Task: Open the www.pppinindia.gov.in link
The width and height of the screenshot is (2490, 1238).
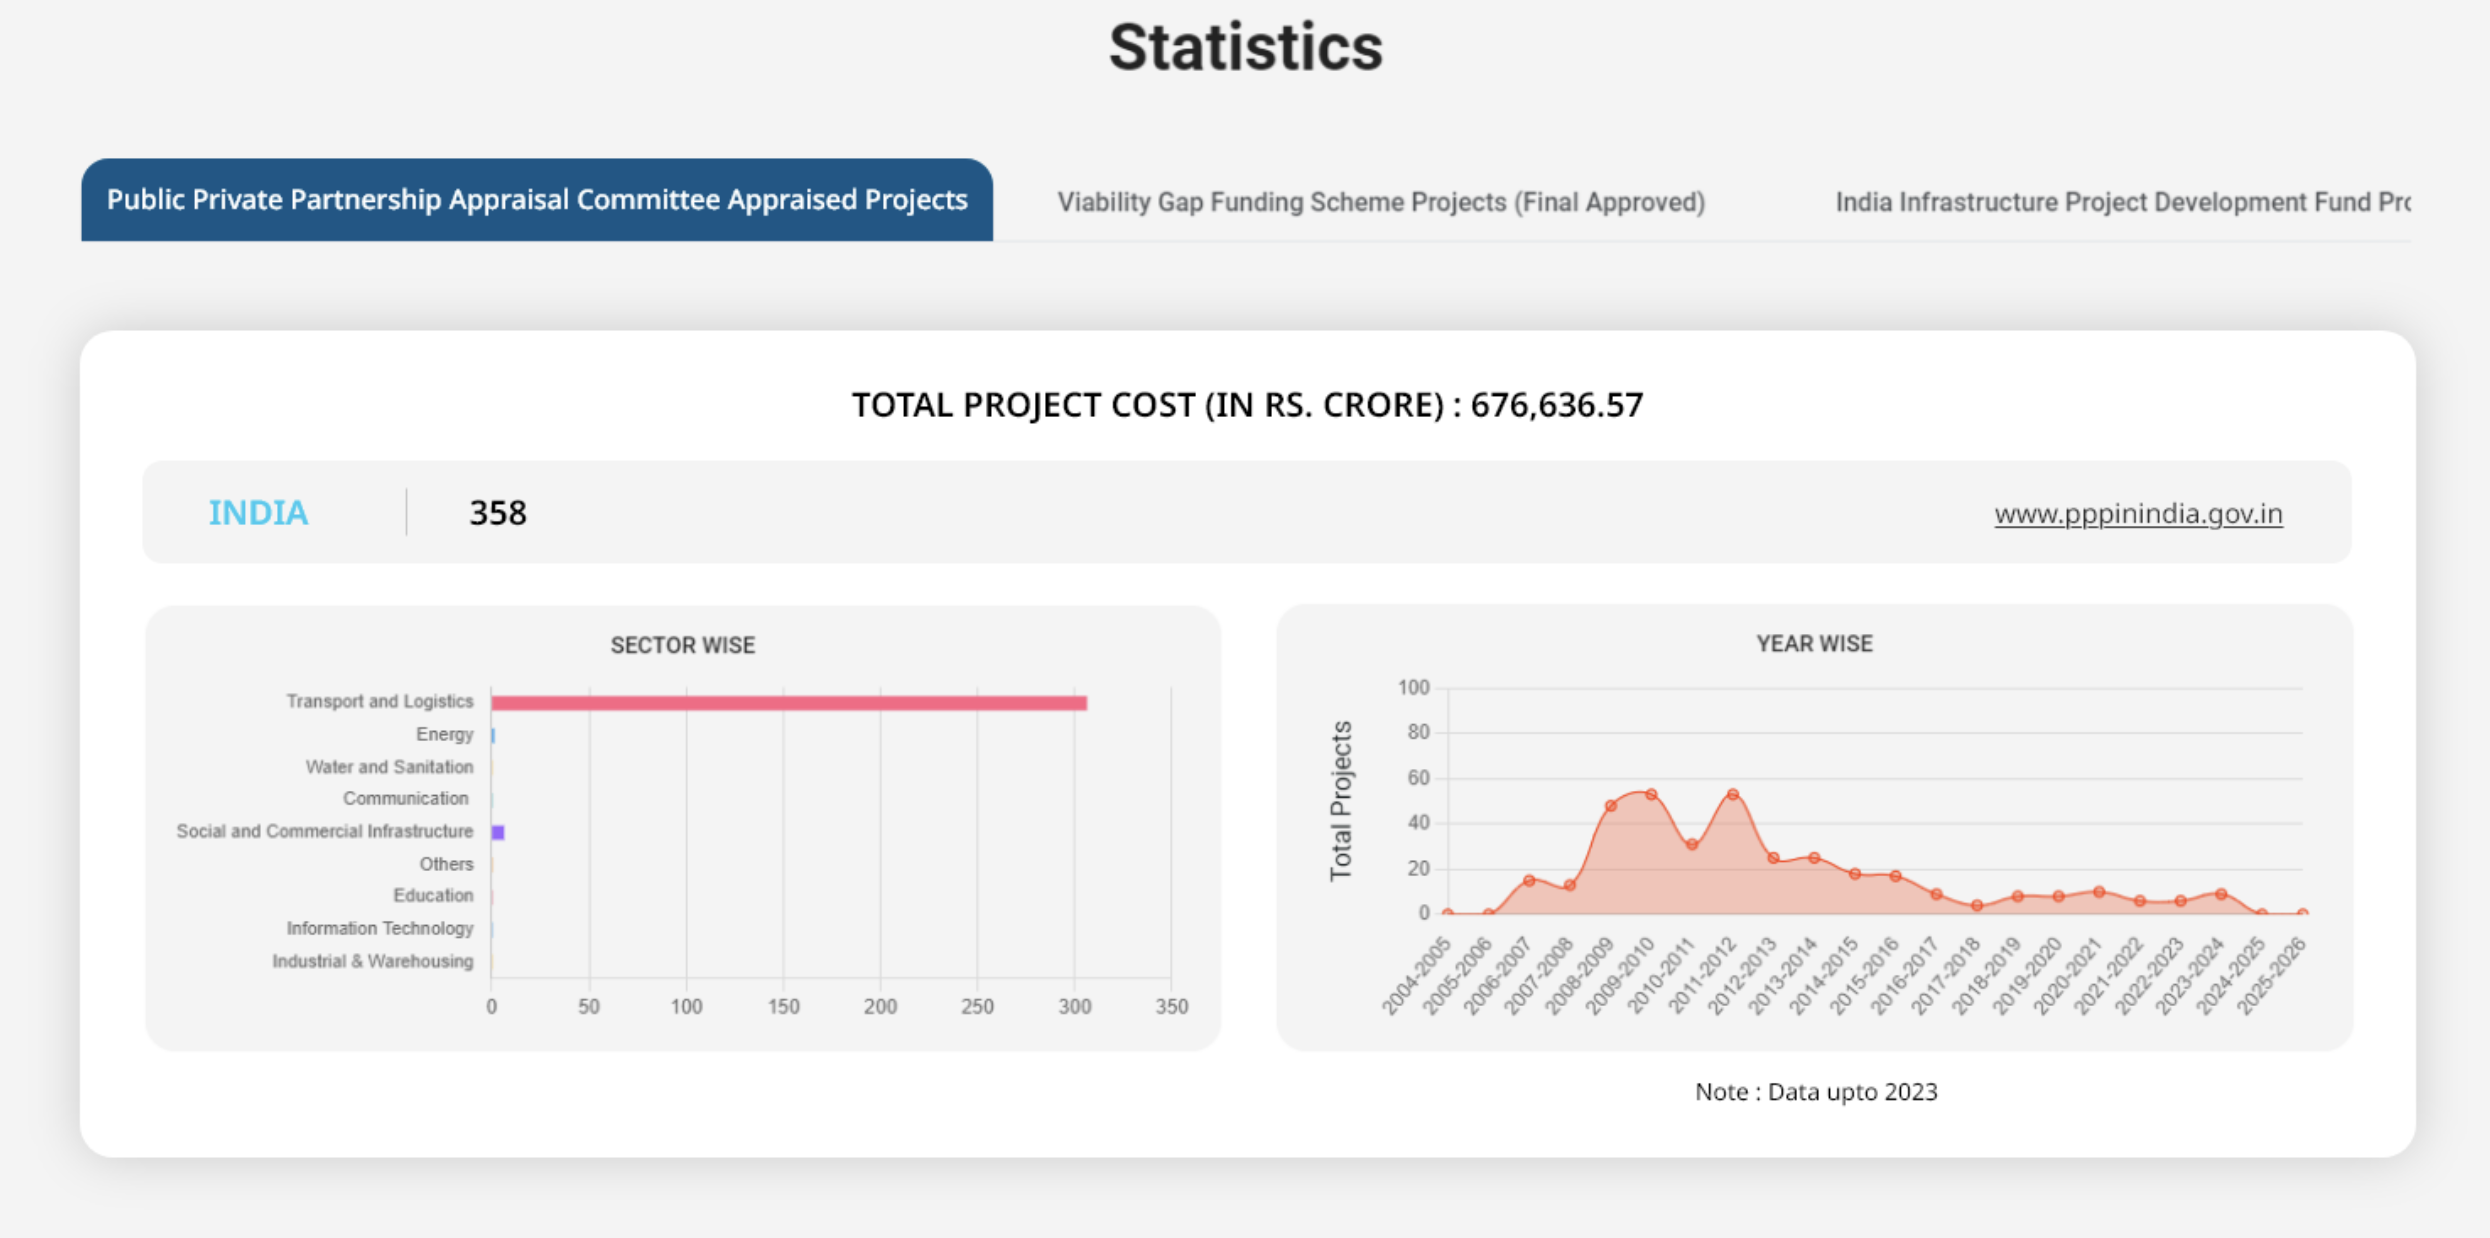Action: tap(2138, 514)
